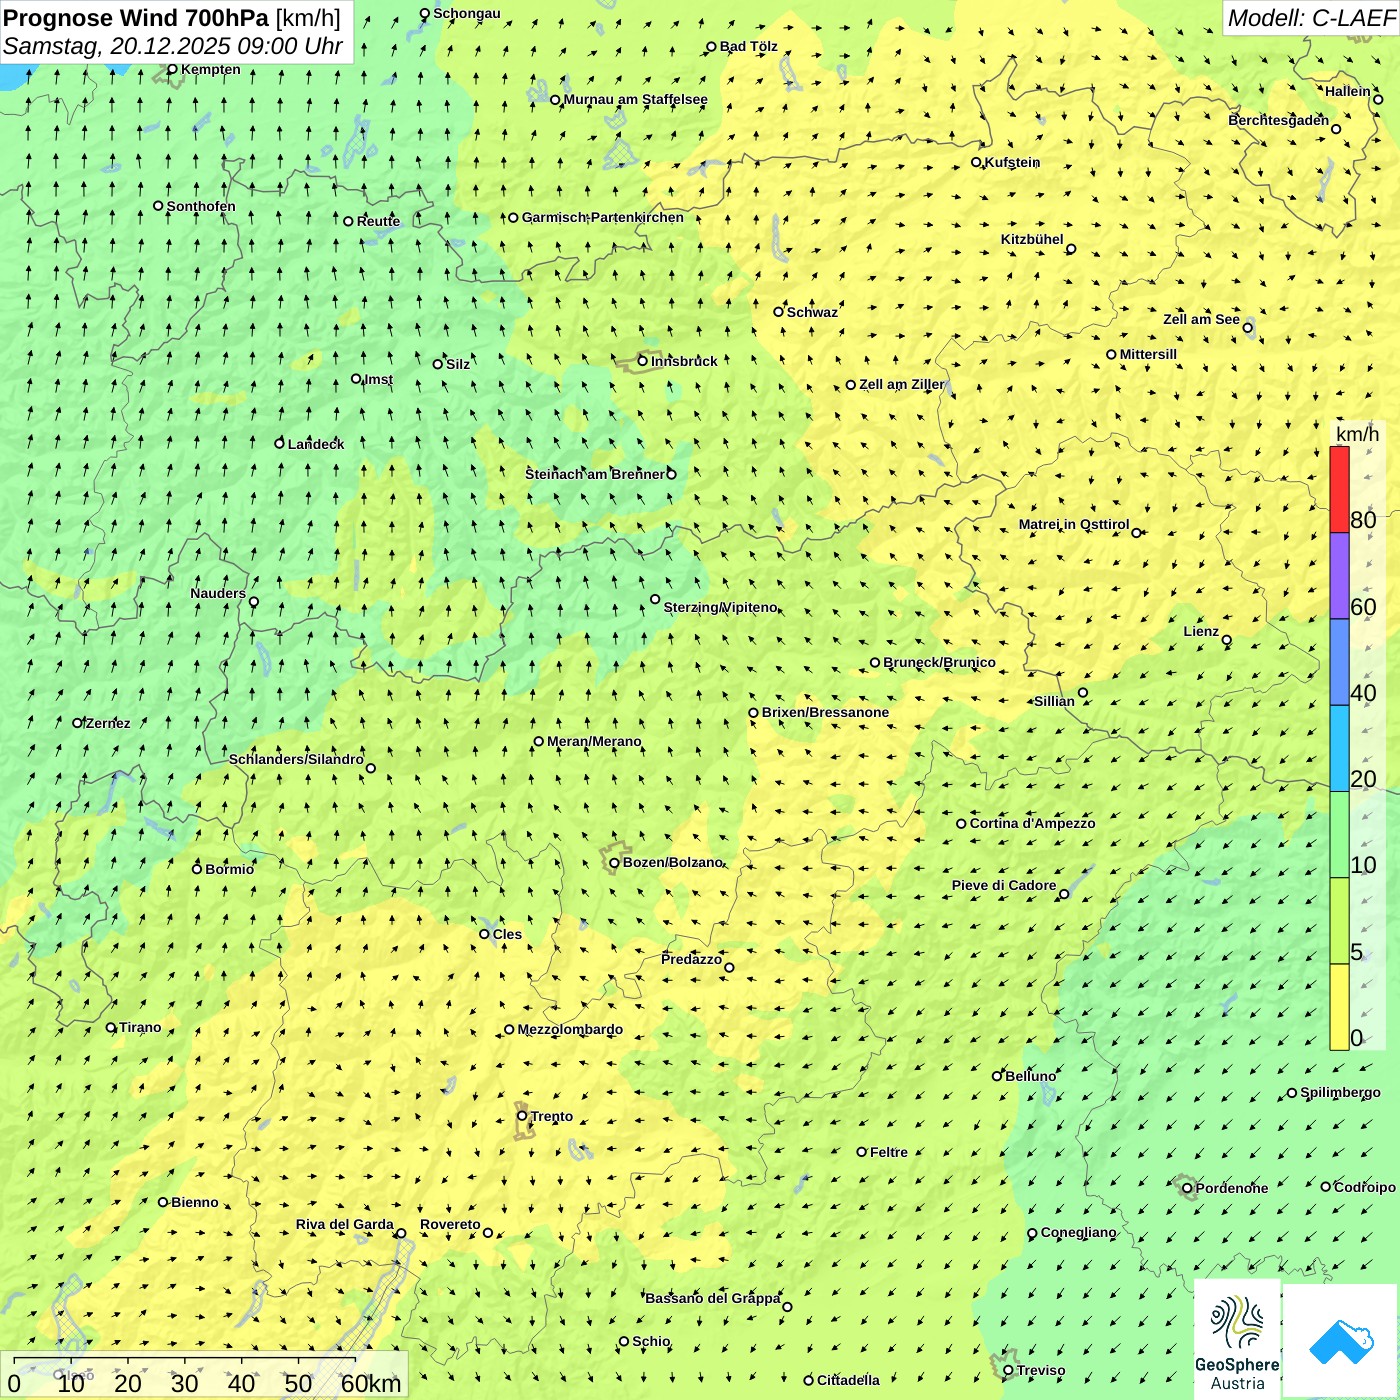
Task: Click the title 'Prognose Wind 700hPa [km/h]'
Action: click(x=172, y=18)
